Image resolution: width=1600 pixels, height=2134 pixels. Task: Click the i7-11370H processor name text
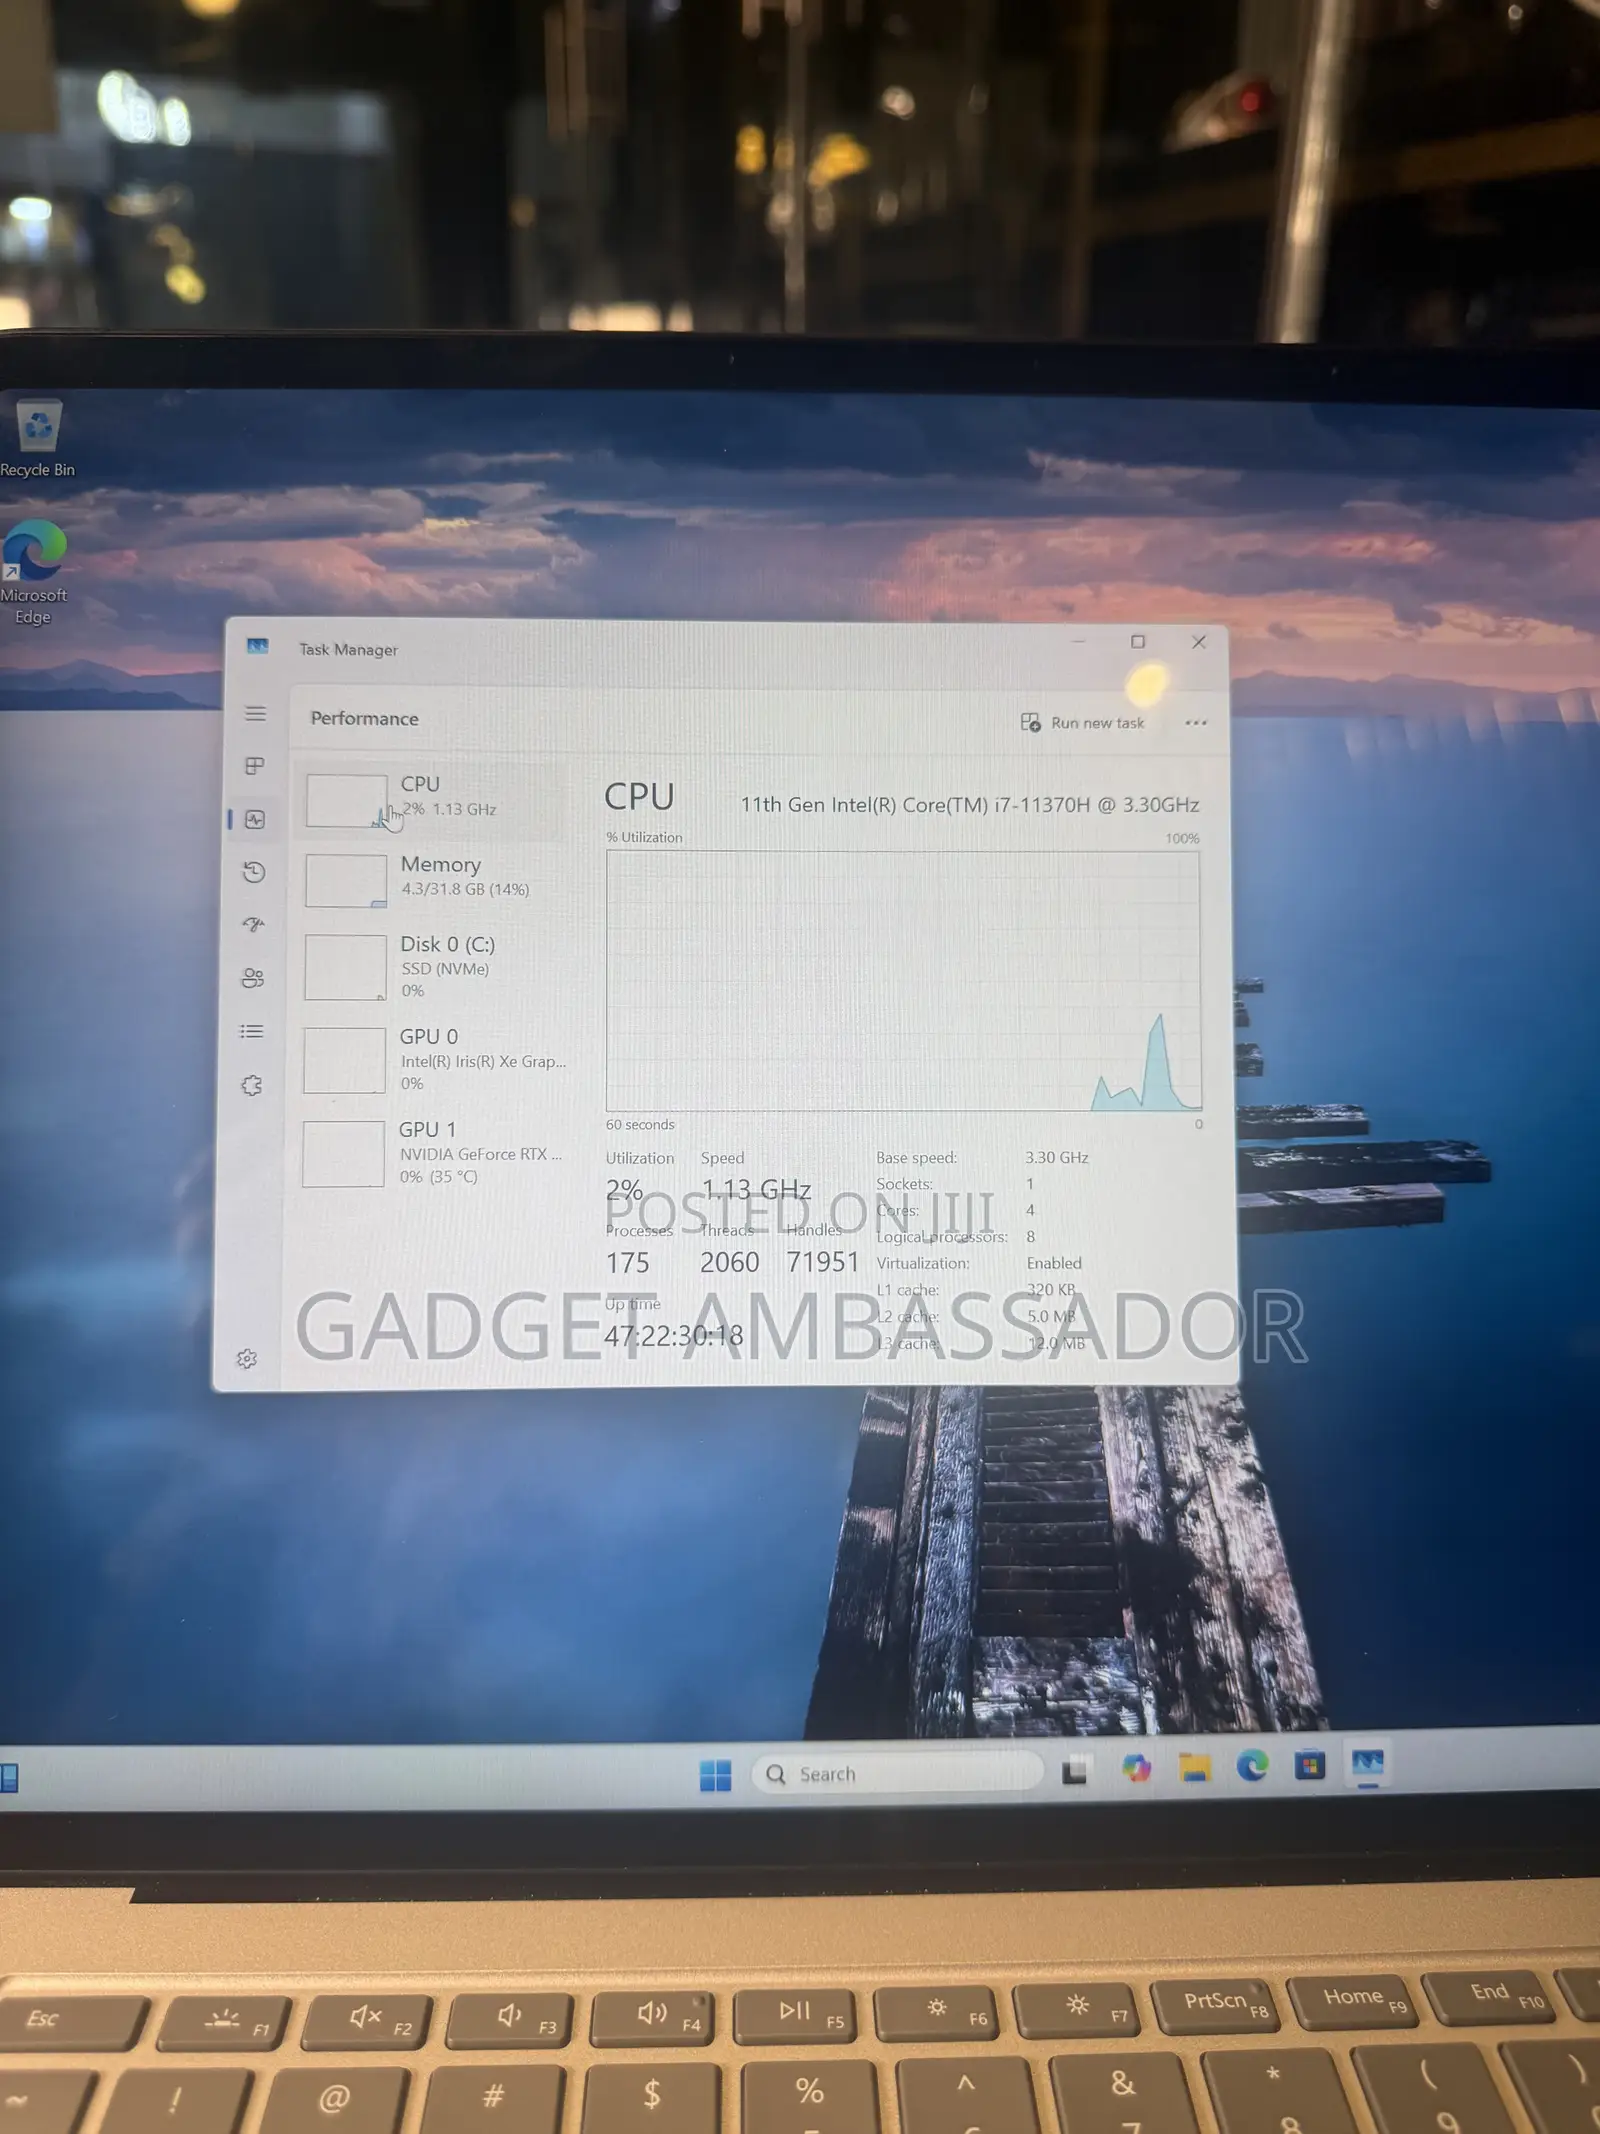pyautogui.click(x=970, y=805)
